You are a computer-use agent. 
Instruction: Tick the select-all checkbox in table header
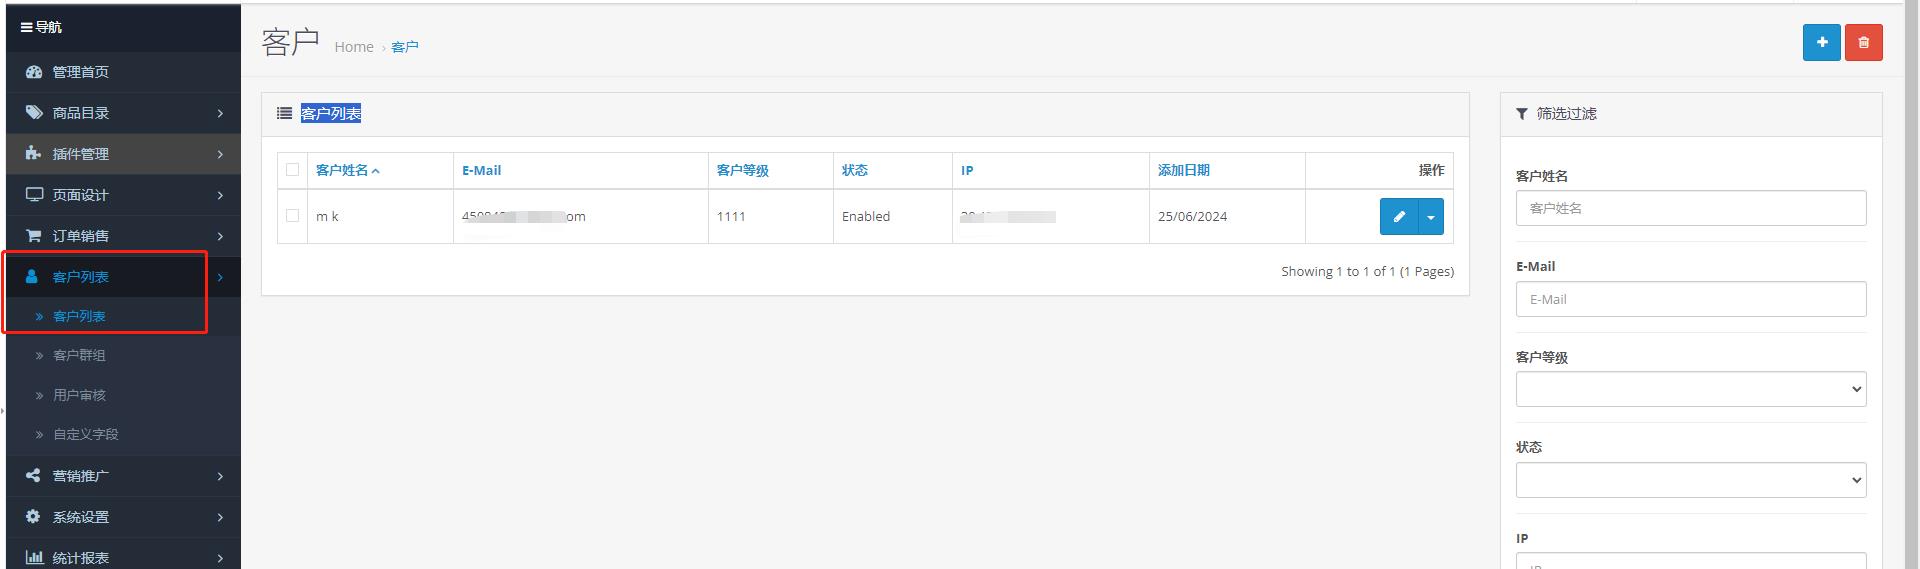(x=292, y=170)
